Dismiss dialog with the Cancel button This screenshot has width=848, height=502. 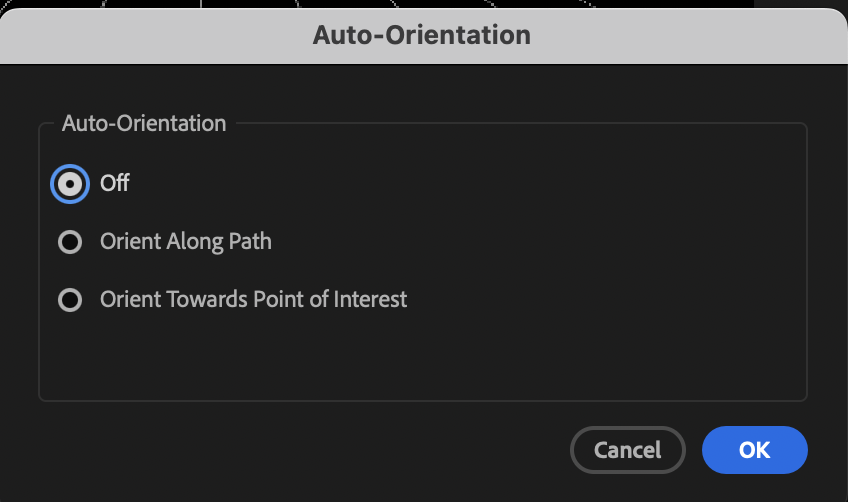(627, 450)
